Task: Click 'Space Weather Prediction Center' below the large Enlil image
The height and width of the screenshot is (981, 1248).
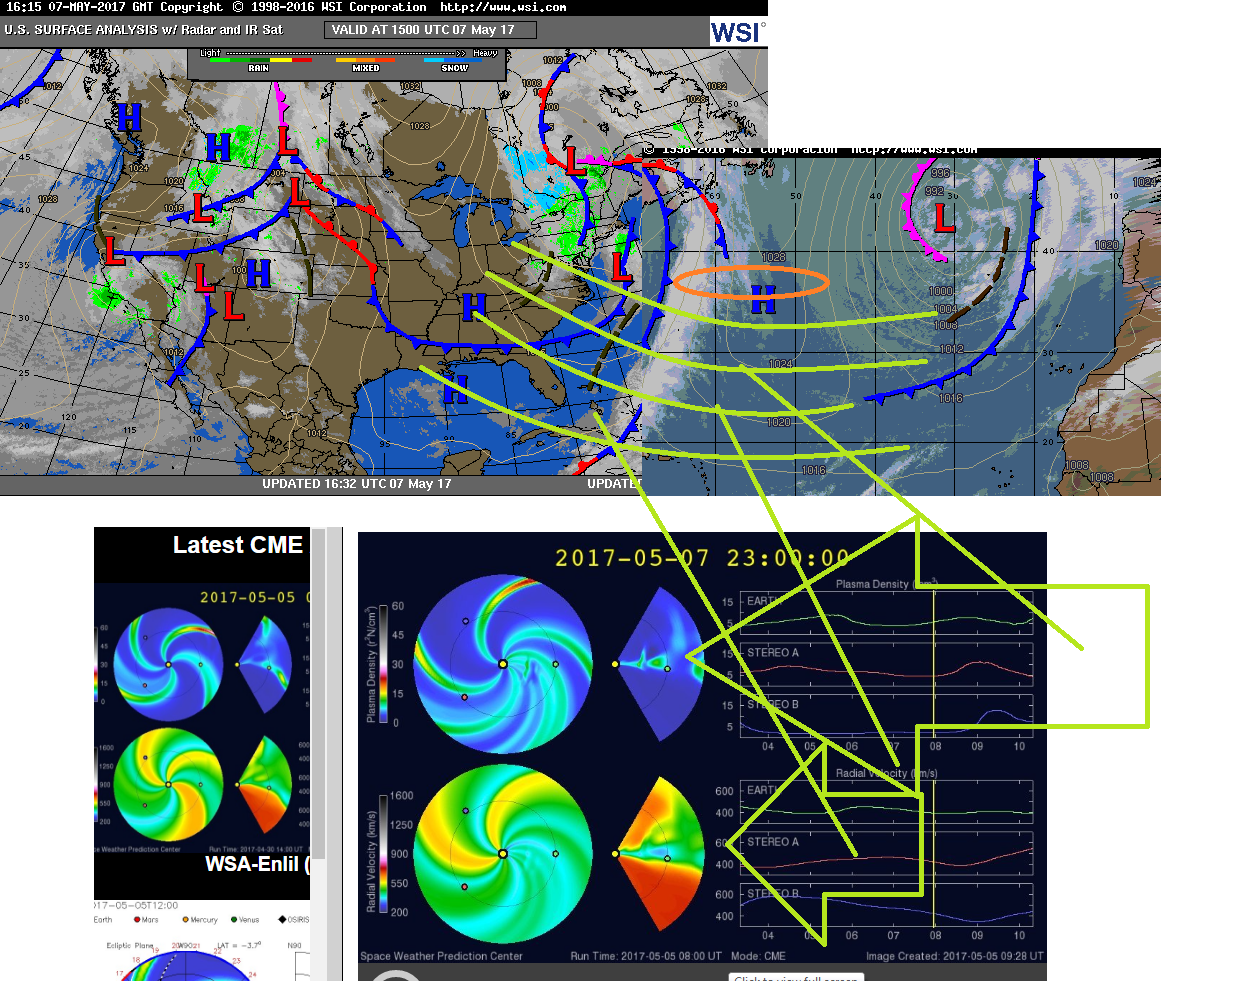Action: coord(441,956)
